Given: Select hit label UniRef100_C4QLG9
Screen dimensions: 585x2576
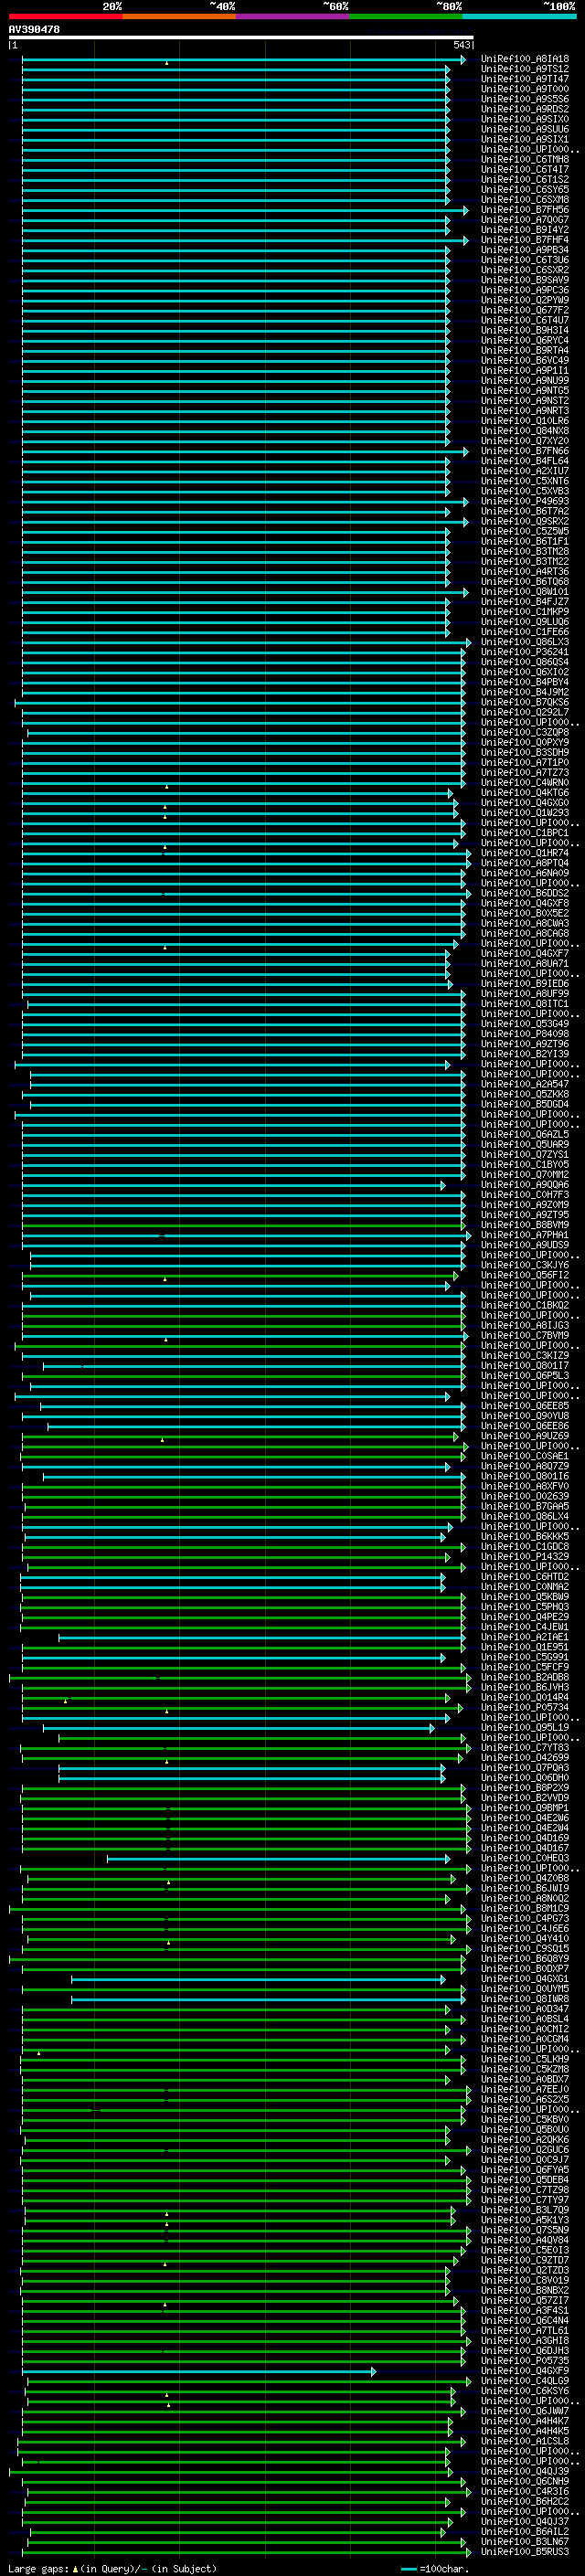Looking at the screenshot, I should 524,2381.
